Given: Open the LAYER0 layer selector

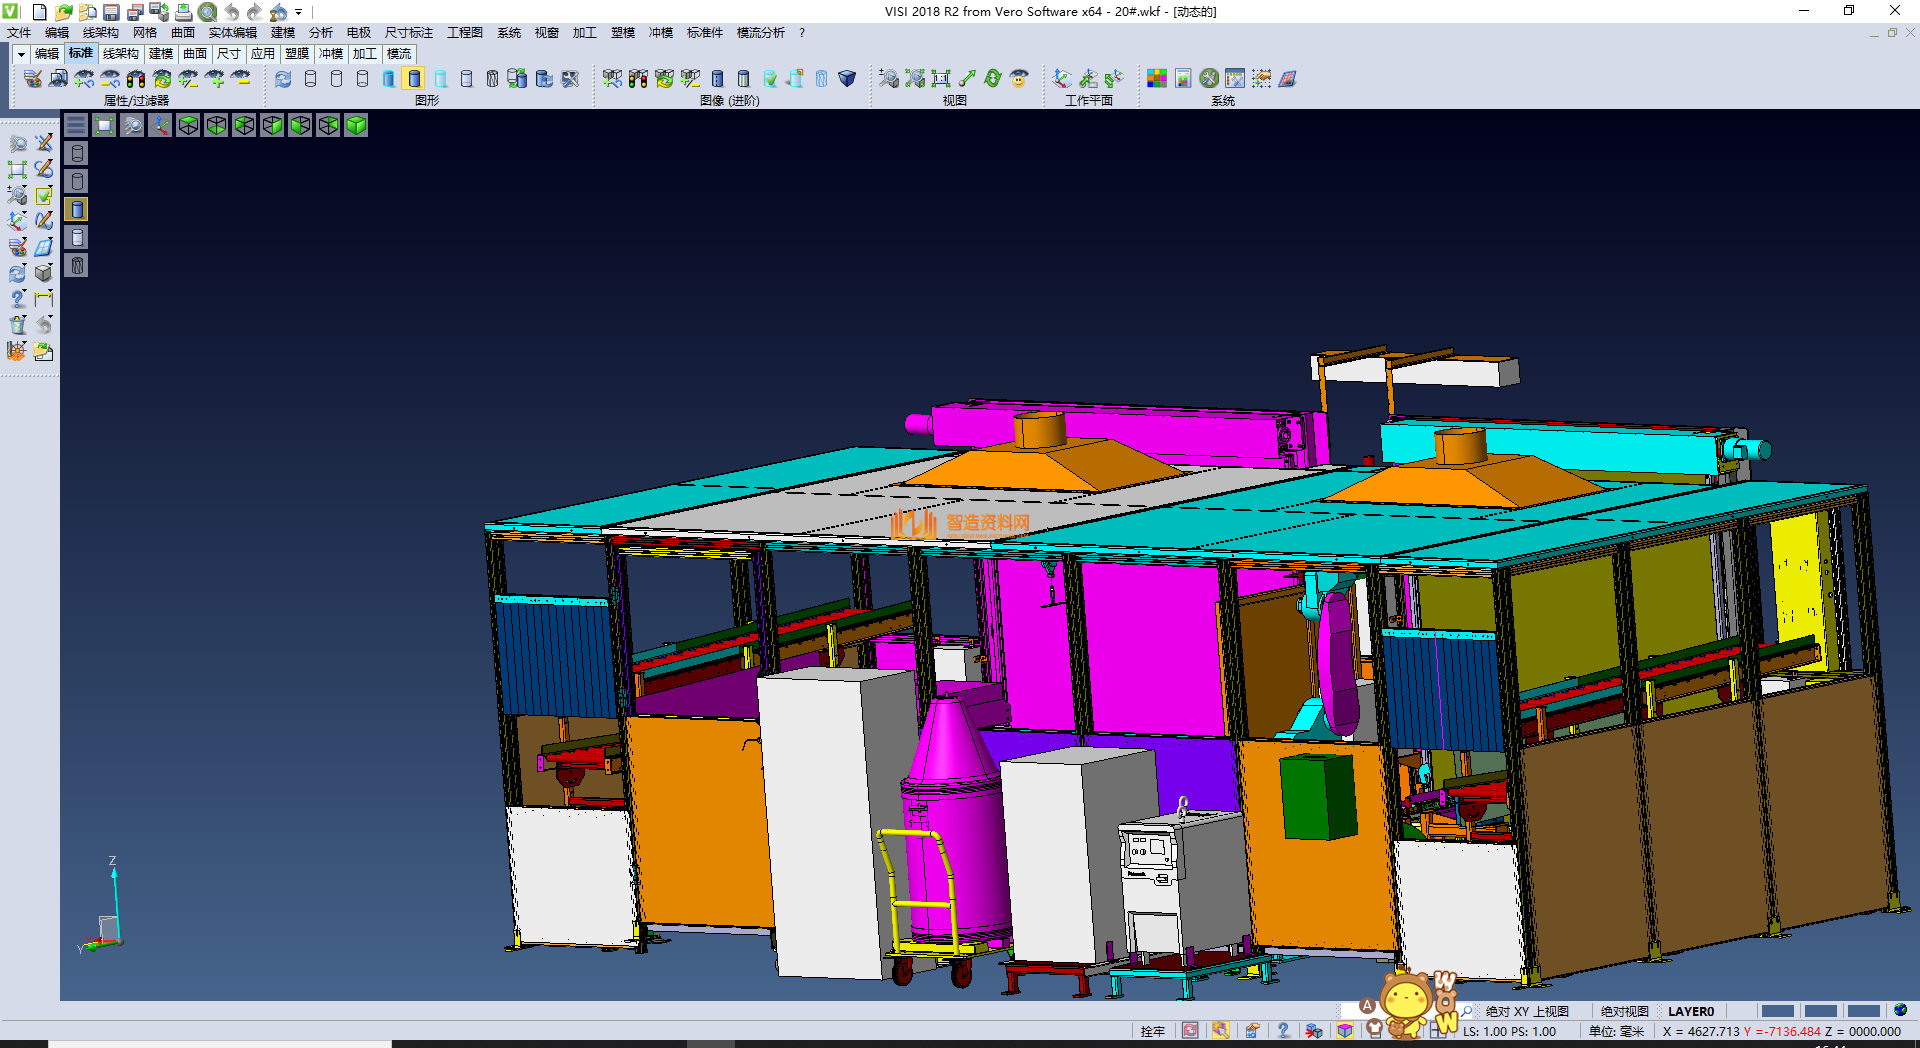Looking at the screenshot, I should pyautogui.click(x=1690, y=1011).
